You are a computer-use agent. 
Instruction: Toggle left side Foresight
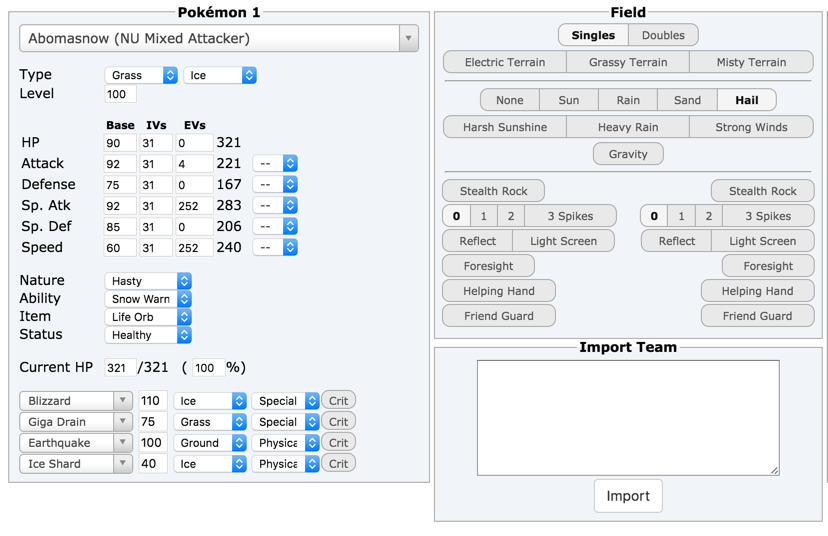(488, 266)
